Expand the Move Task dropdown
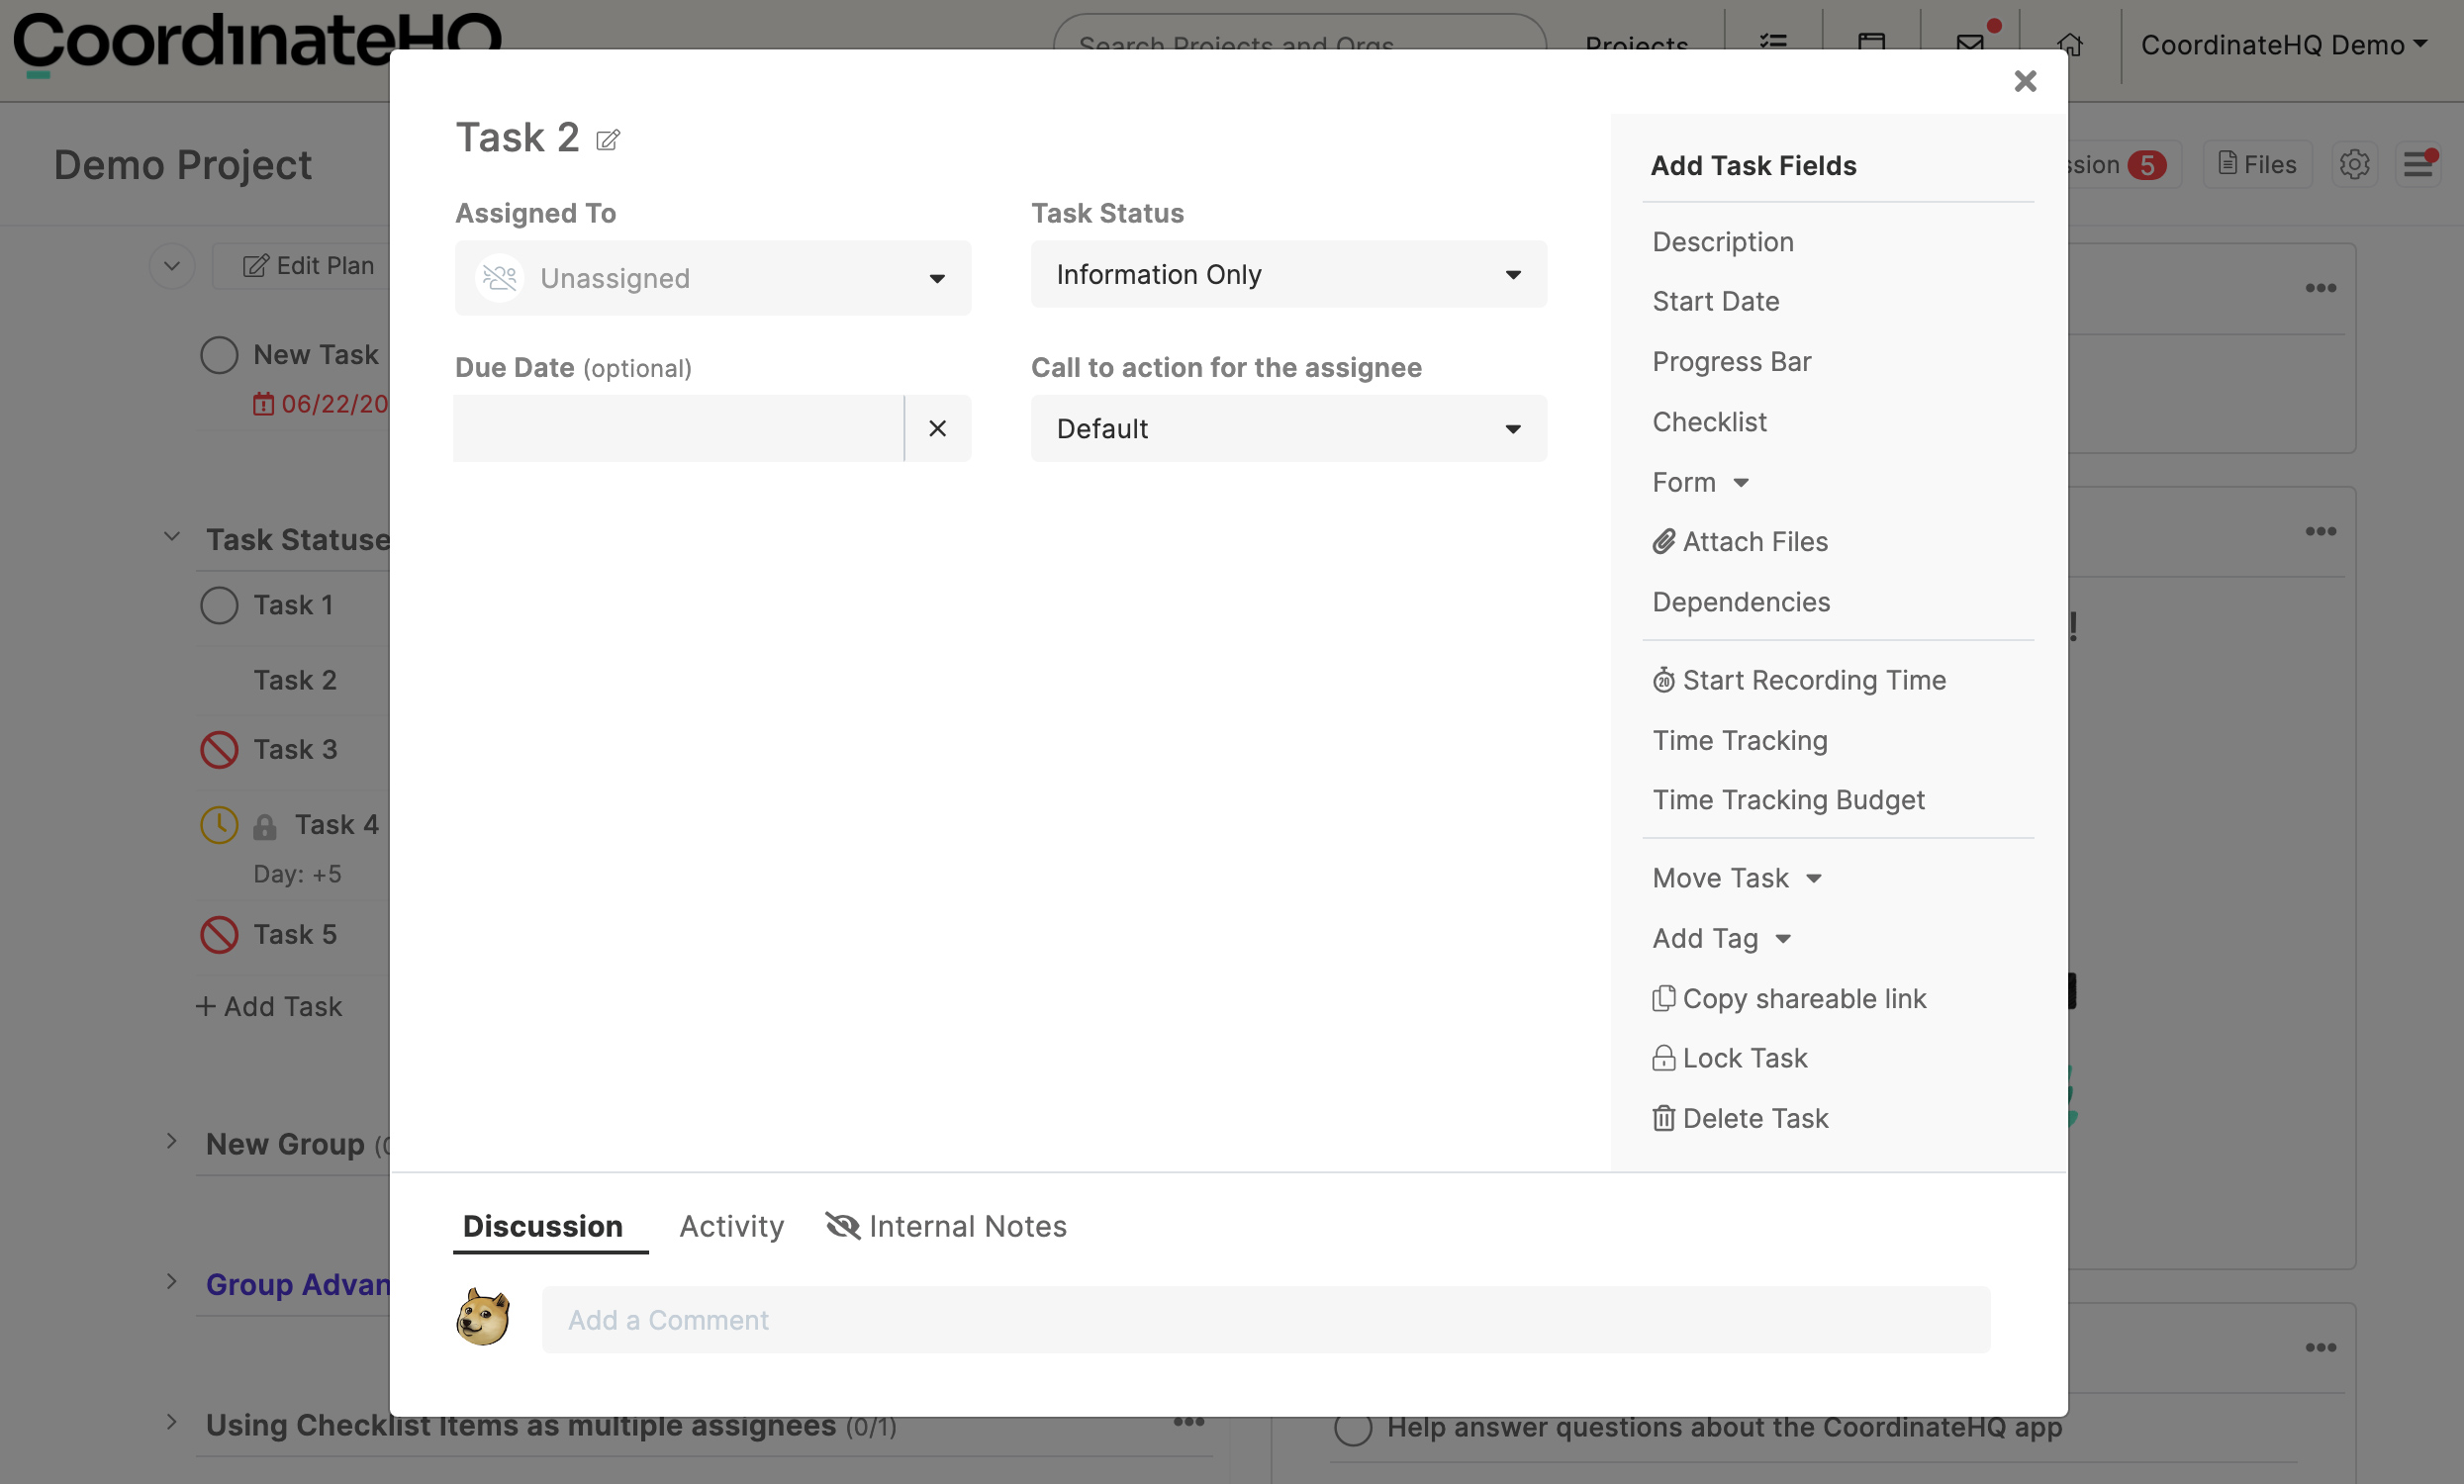The height and width of the screenshot is (1484, 2464). pyautogui.click(x=1737, y=878)
